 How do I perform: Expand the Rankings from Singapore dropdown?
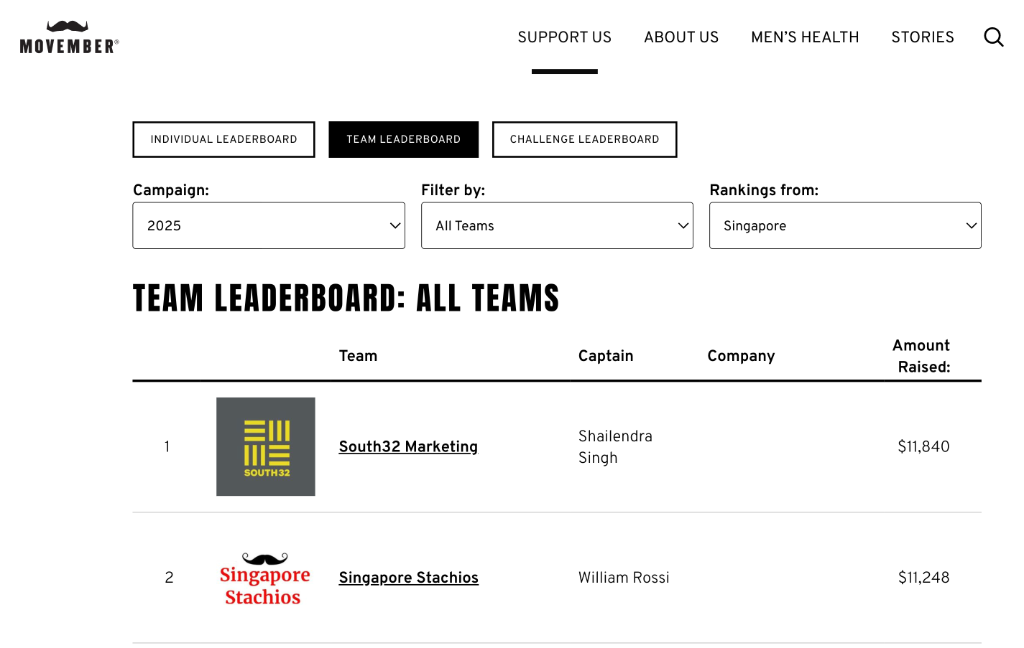[845, 226]
